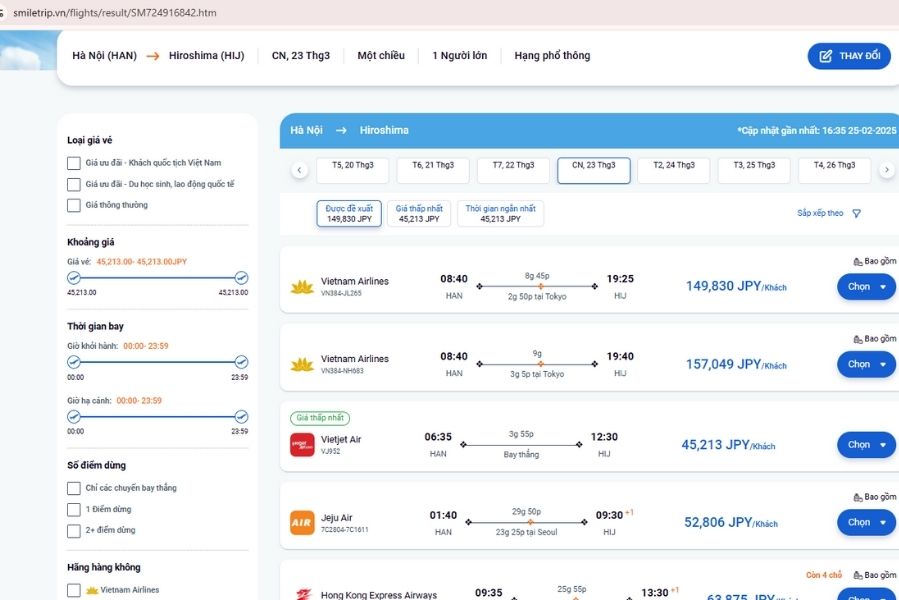899x600 pixels.
Task: Click the Hiroshima (HIJ) destination field
Action: click(x=206, y=56)
